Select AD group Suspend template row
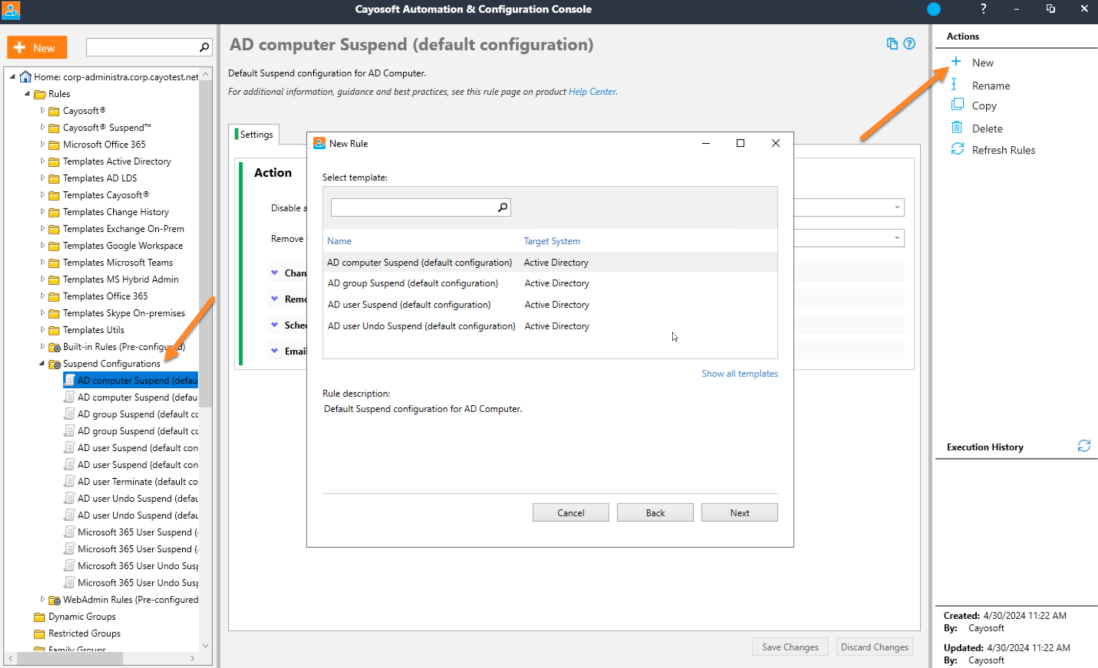Viewport: 1098px width, 668px height. (550, 284)
